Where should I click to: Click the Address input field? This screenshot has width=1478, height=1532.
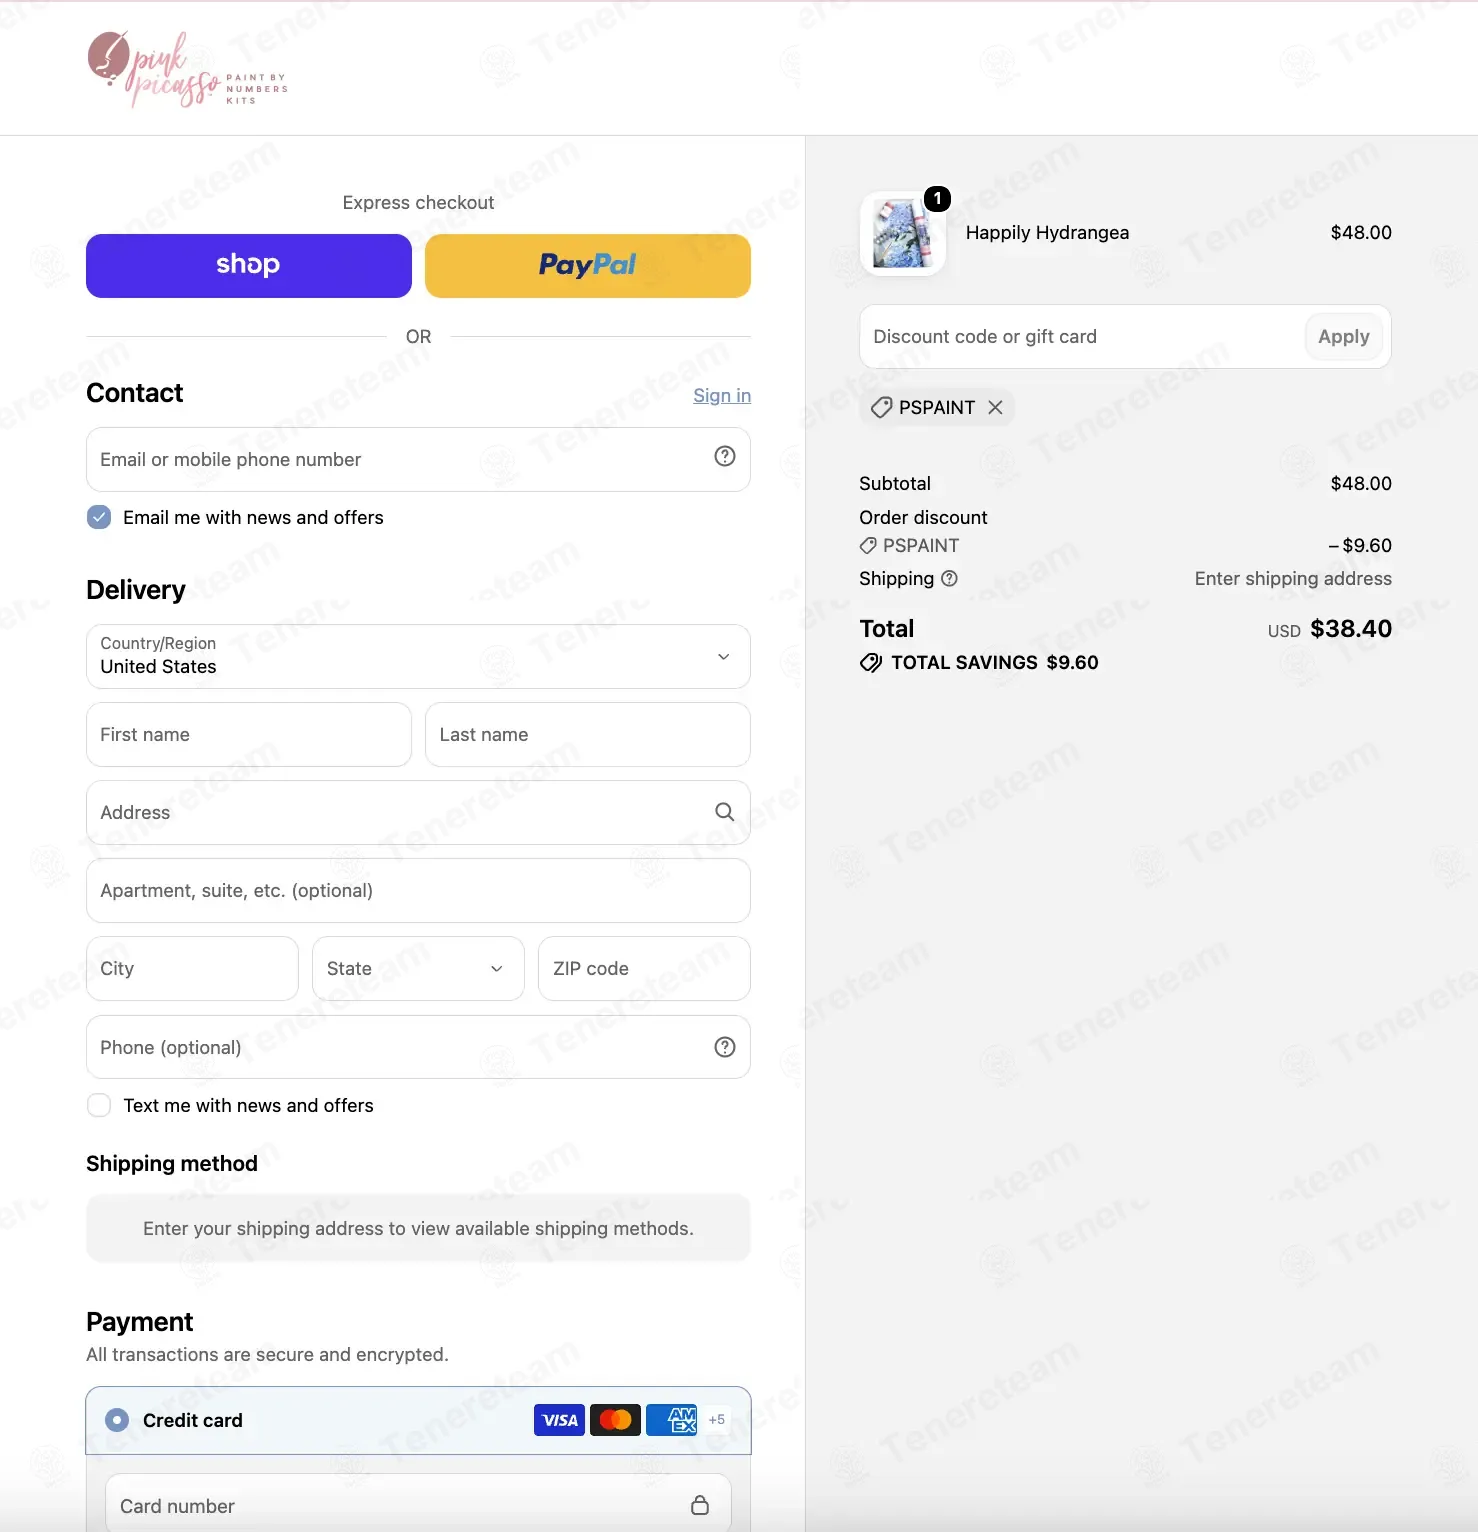pyautogui.click(x=418, y=812)
